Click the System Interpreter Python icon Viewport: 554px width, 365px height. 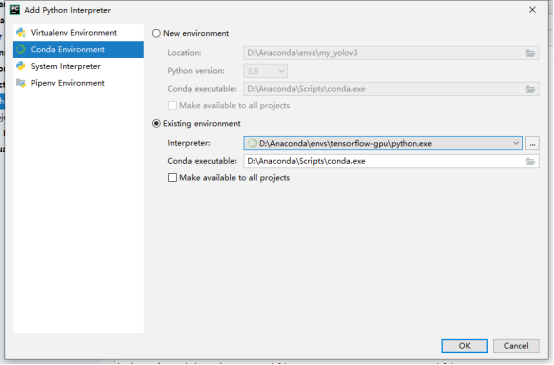tap(21, 66)
